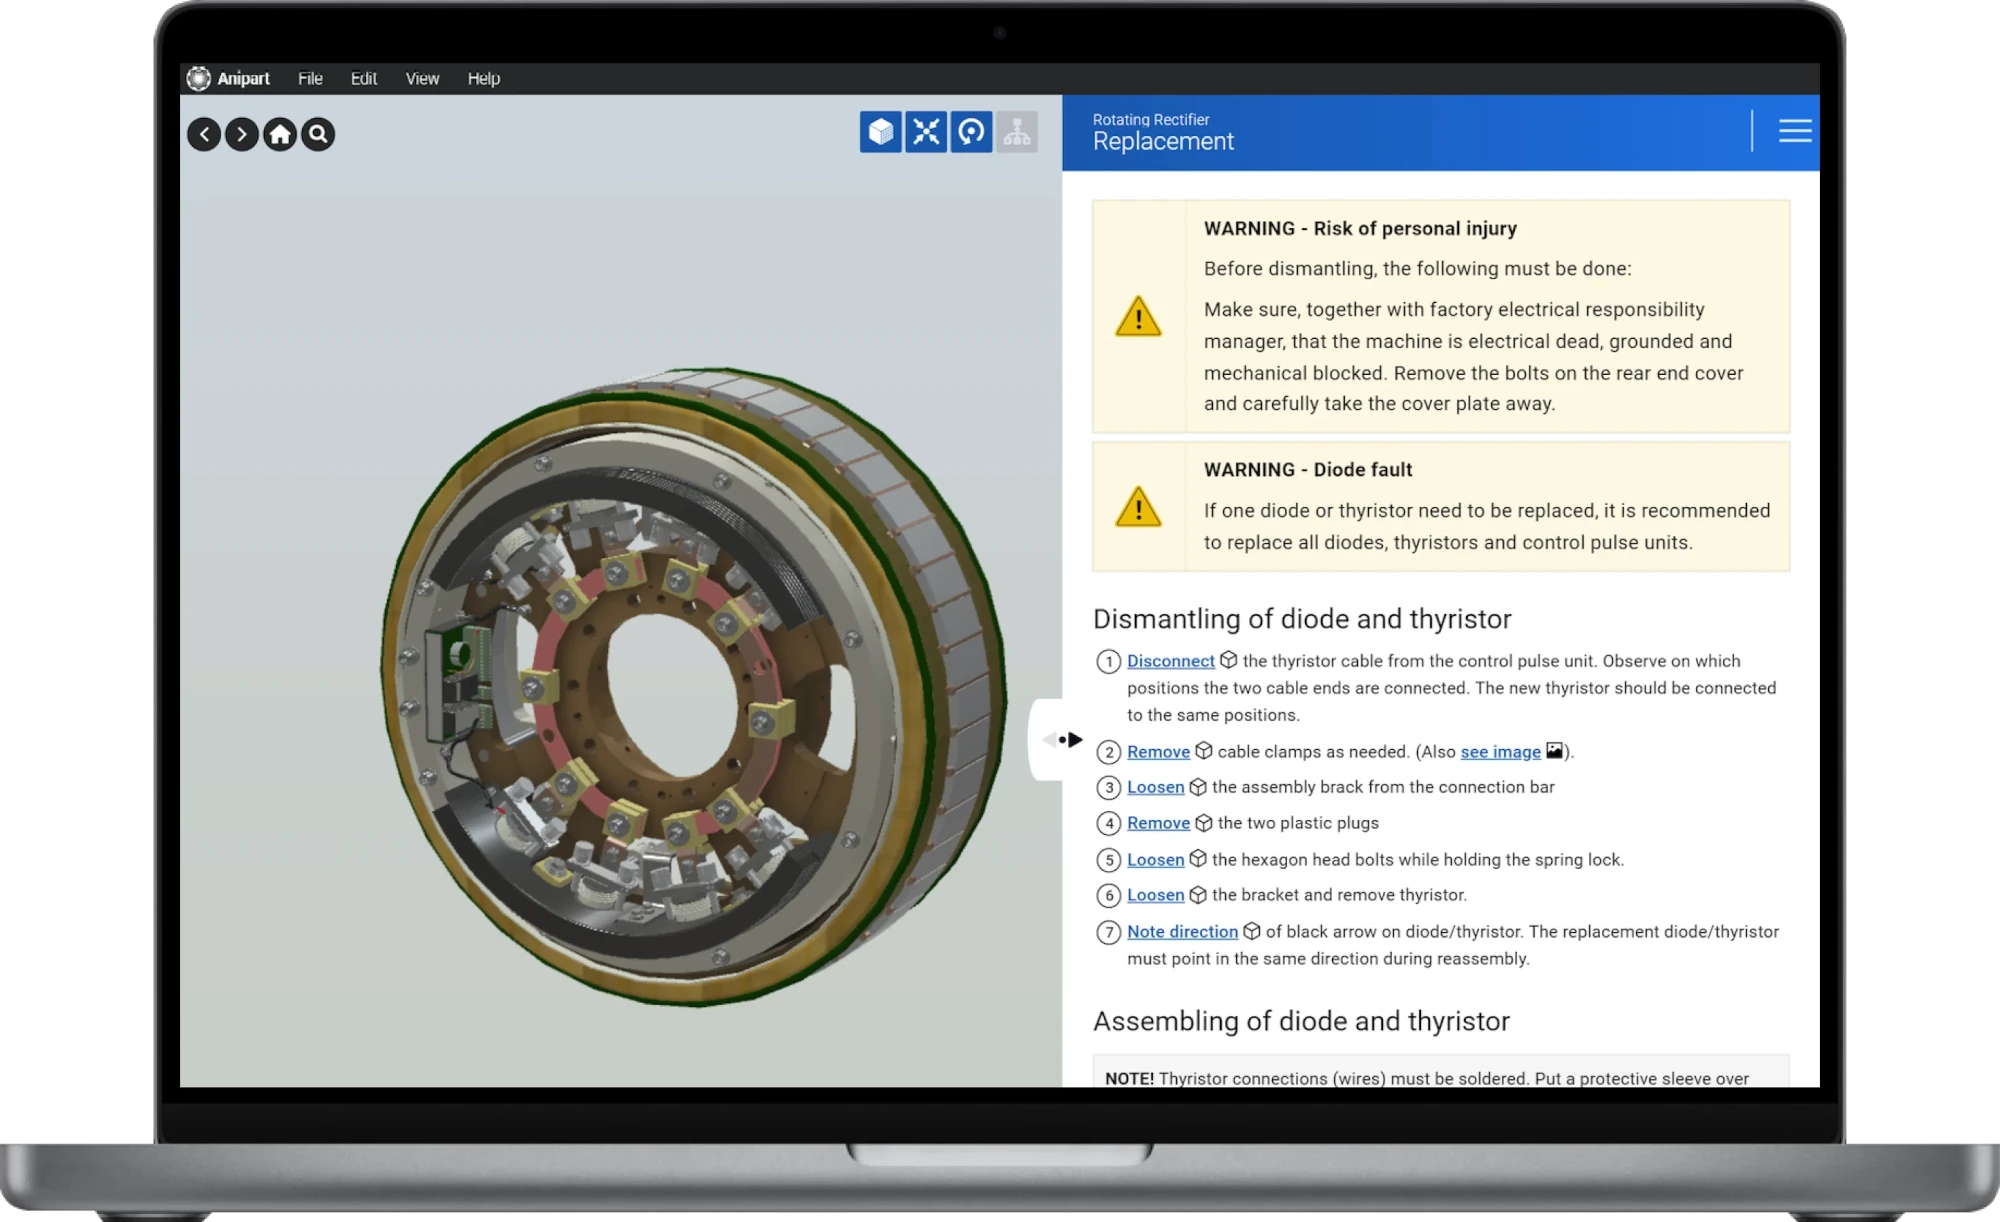Click the Risk of personal injury warning triangle
Viewport: 2000px width, 1222px height.
pos(1138,316)
